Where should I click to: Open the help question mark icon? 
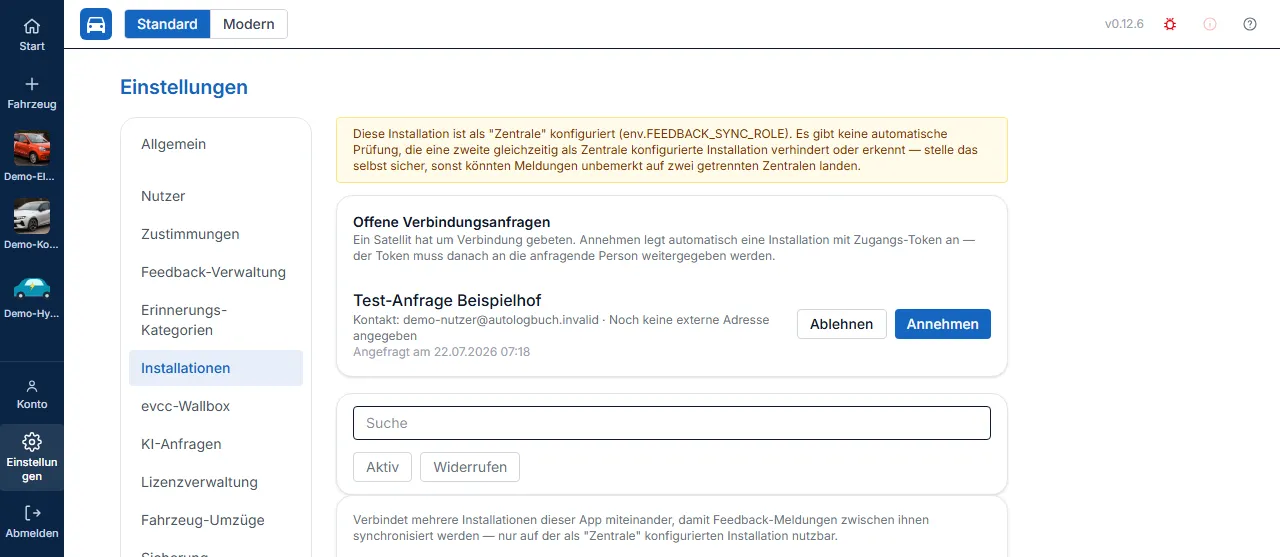(x=1250, y=24)
